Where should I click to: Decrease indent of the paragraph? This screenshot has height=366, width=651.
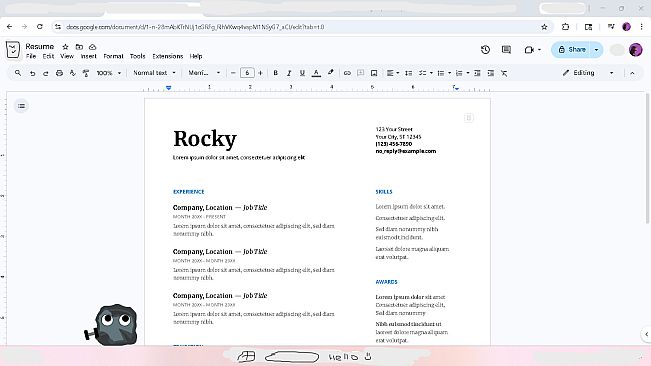pos(477,73)
